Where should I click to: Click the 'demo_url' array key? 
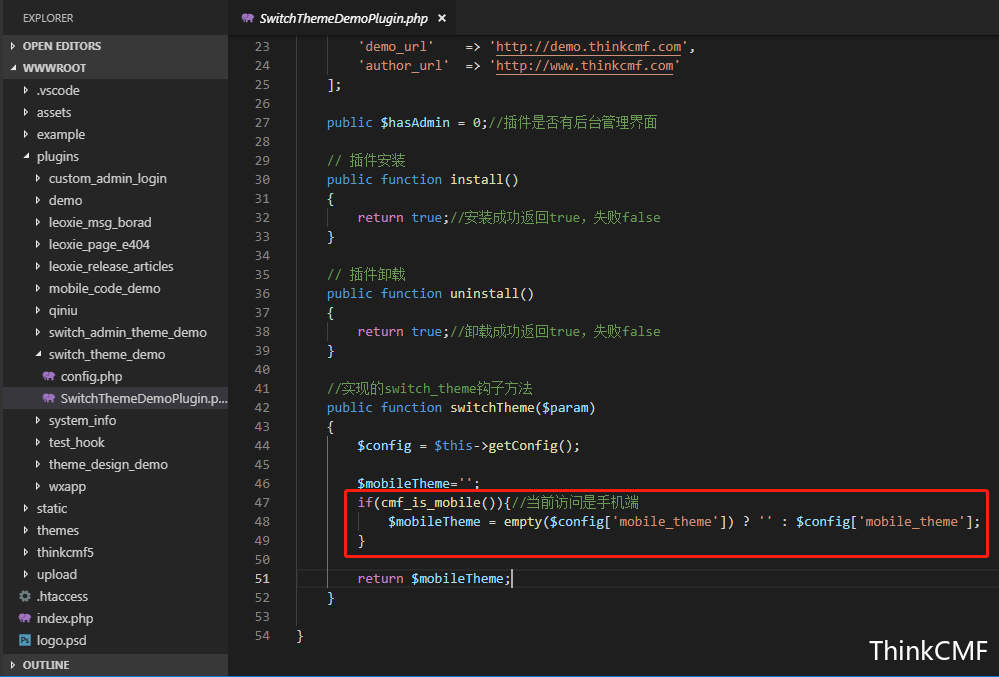(x=396, y=46)
